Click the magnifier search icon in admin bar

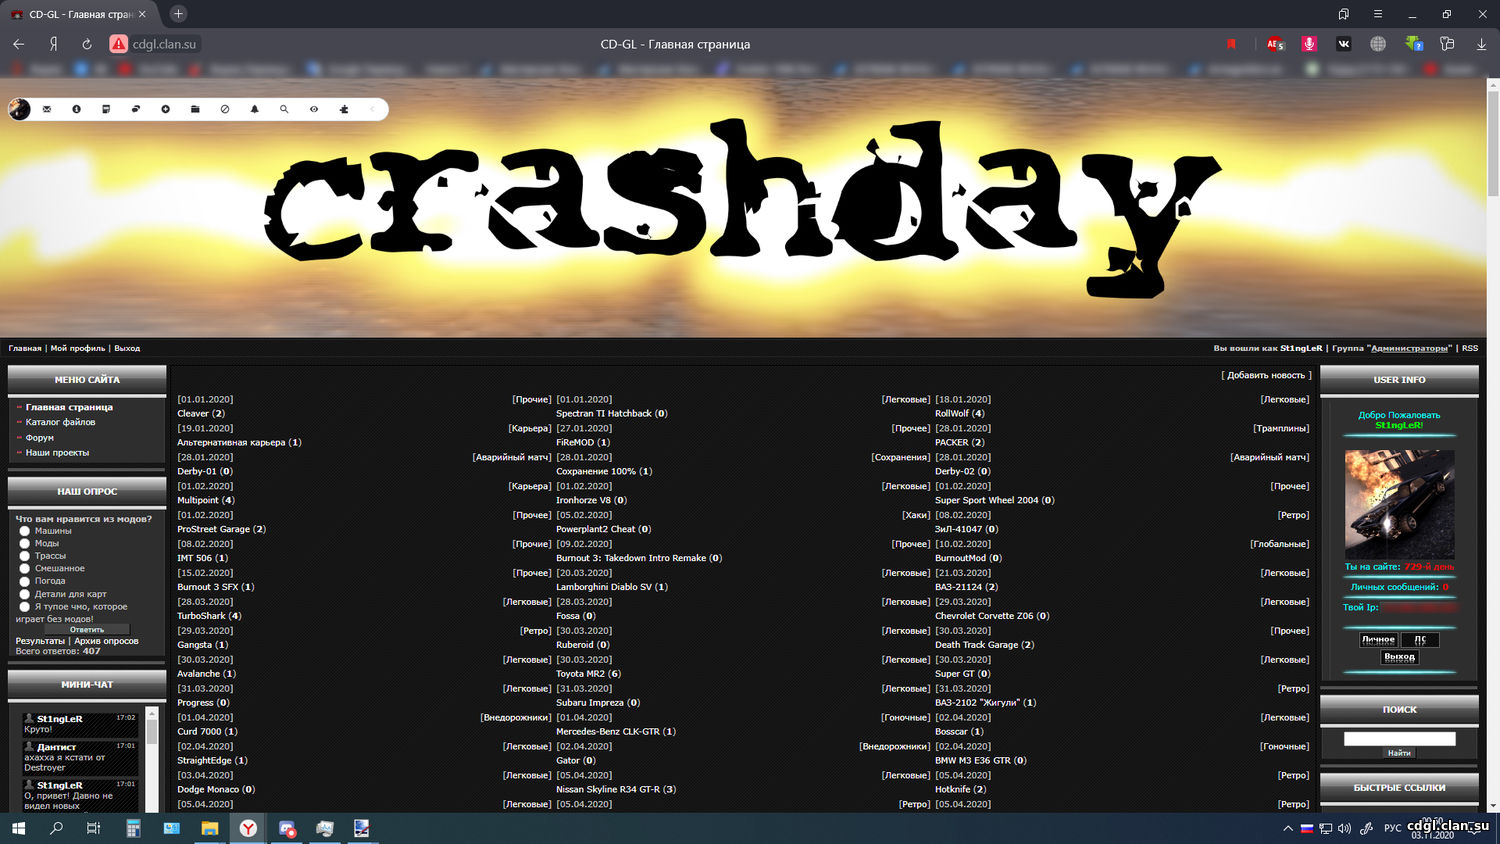[x=284, y=109]
